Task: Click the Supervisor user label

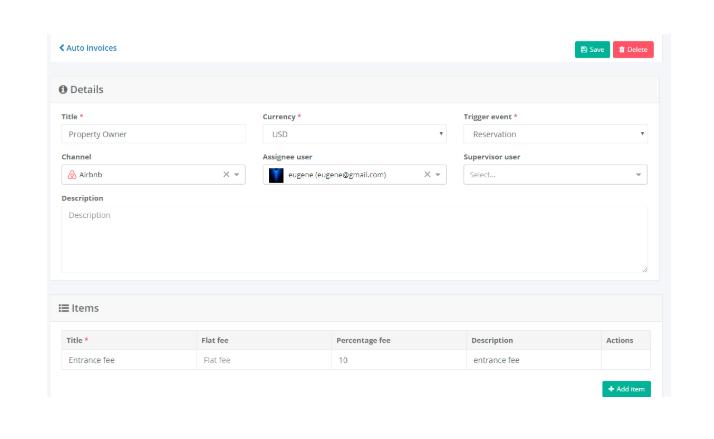Action: click(492, 157)
